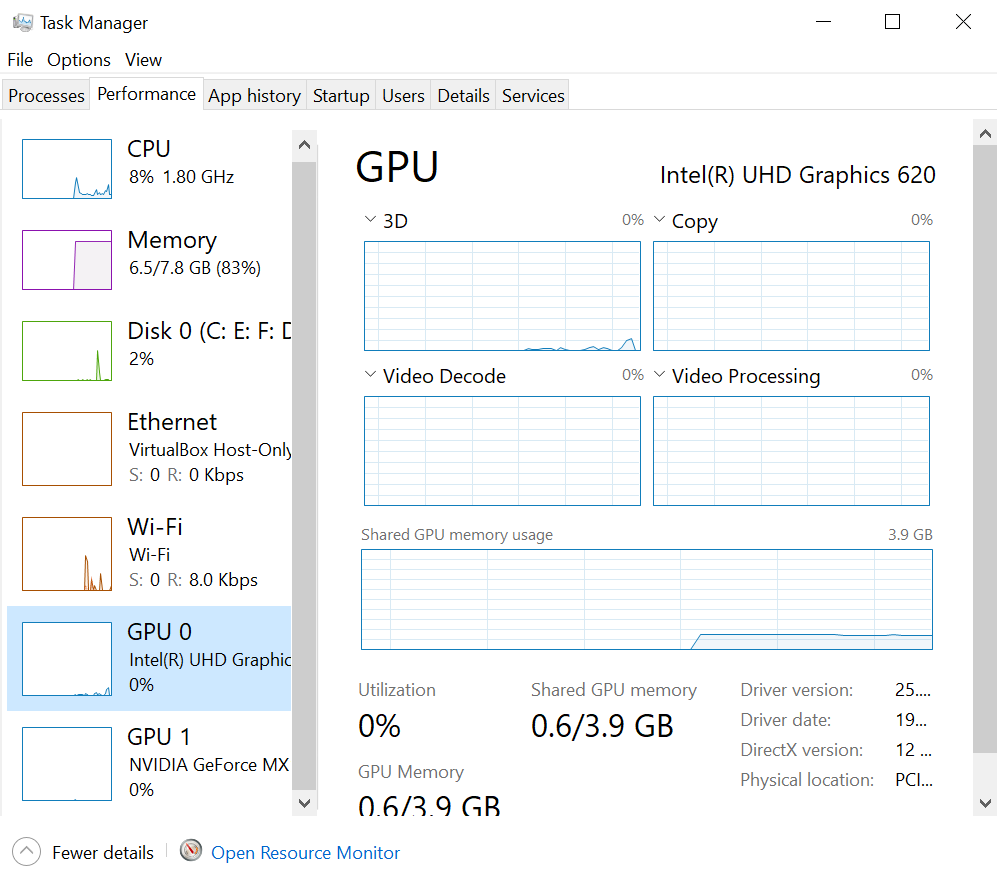Click the Video Processing usage graph
This screenshot has width=997, height=887.
[x=791, y=451]
